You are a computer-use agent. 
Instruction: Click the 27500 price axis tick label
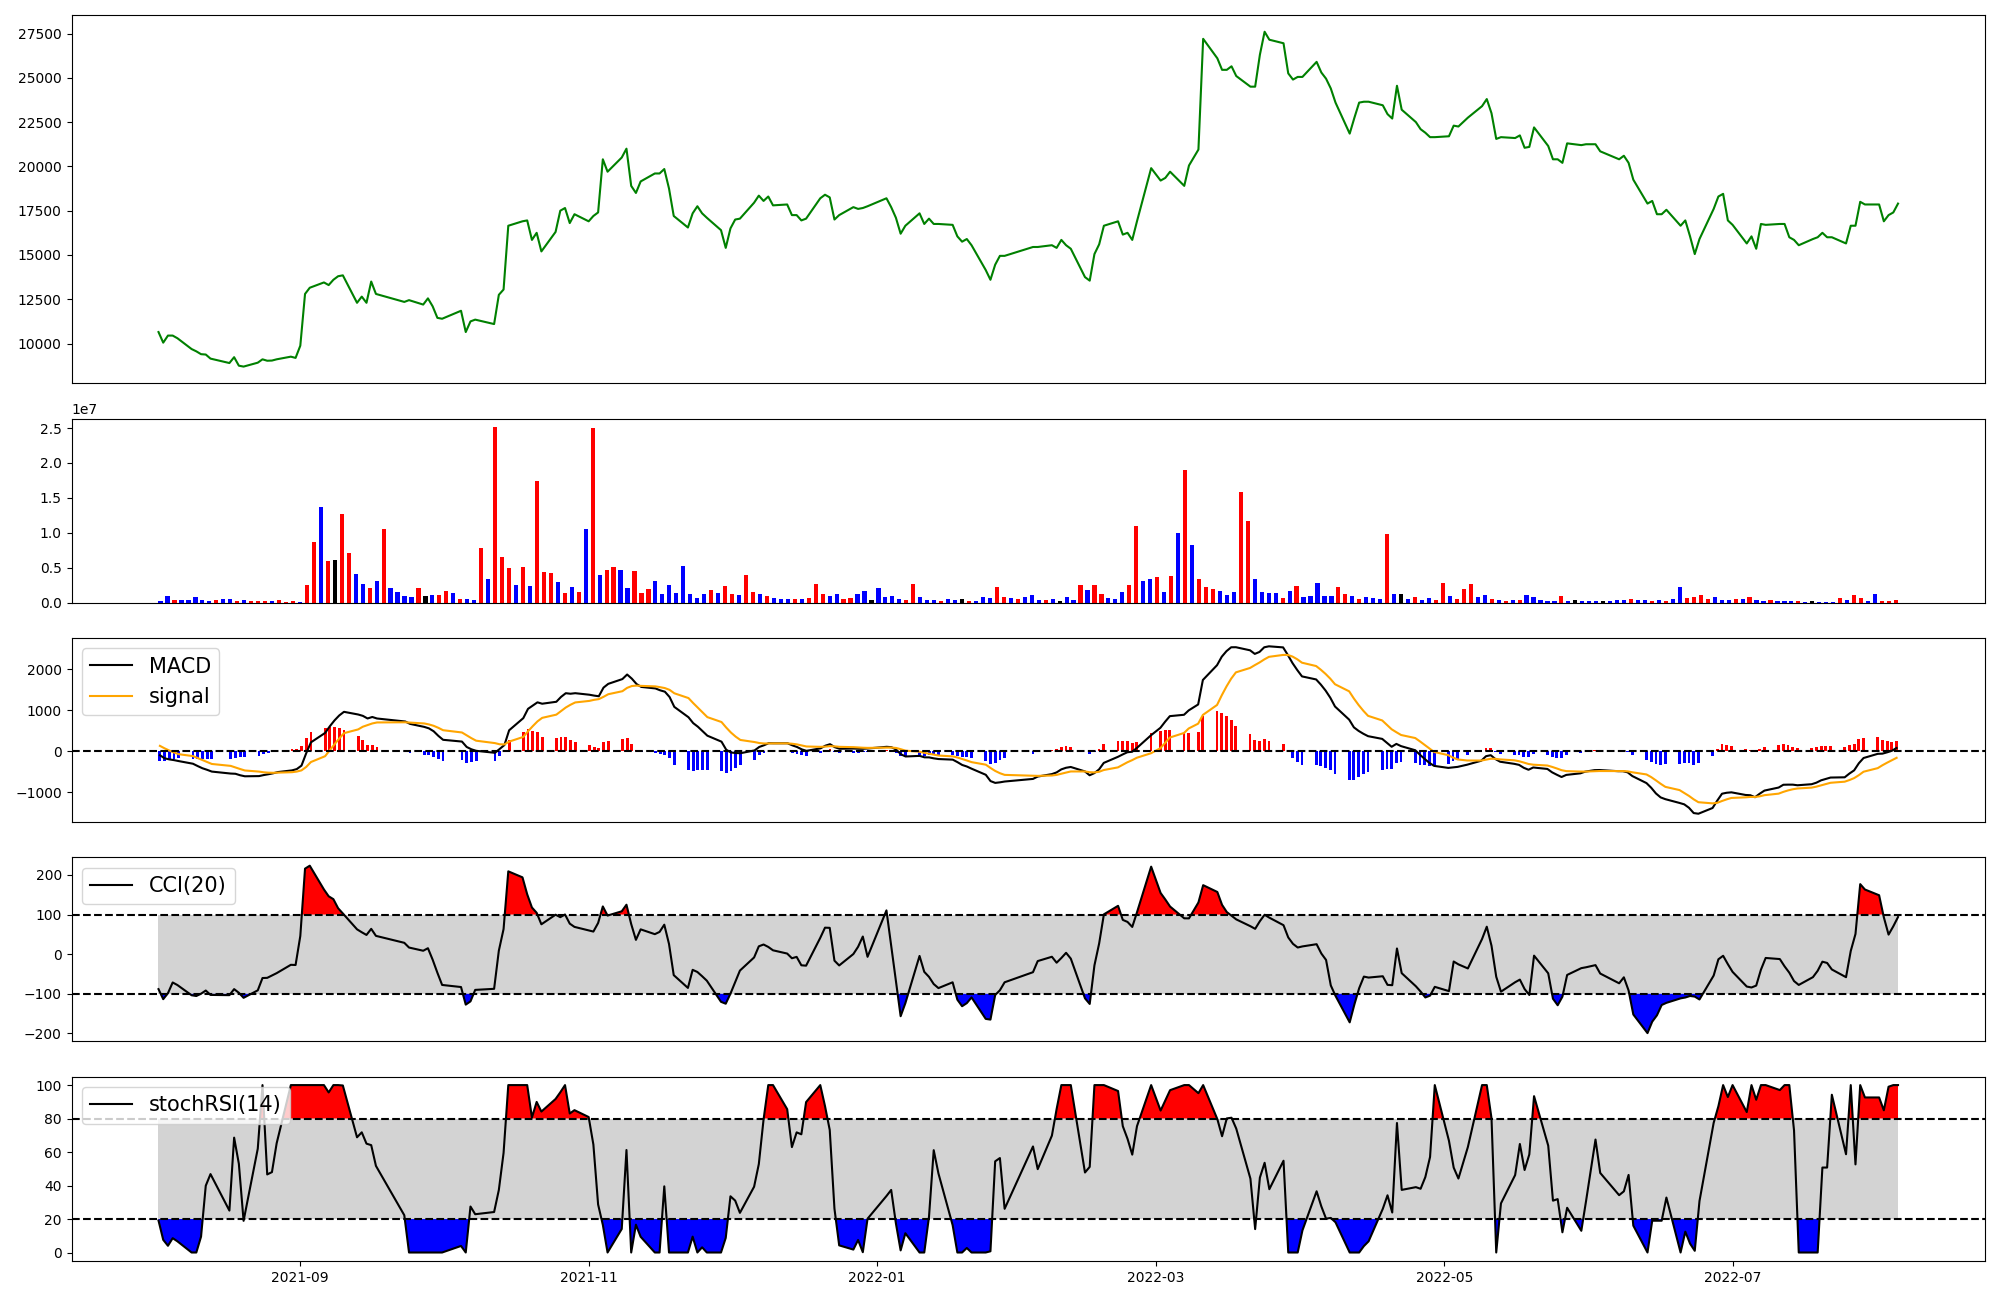(x=40, y=34)
